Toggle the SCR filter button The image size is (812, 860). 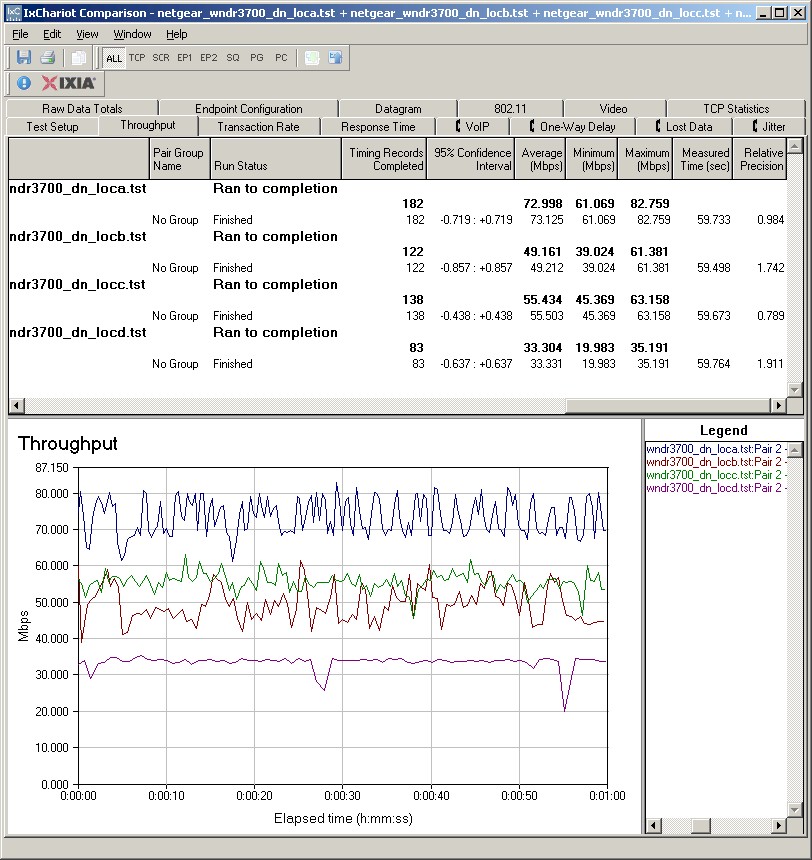tap(161, 58)
